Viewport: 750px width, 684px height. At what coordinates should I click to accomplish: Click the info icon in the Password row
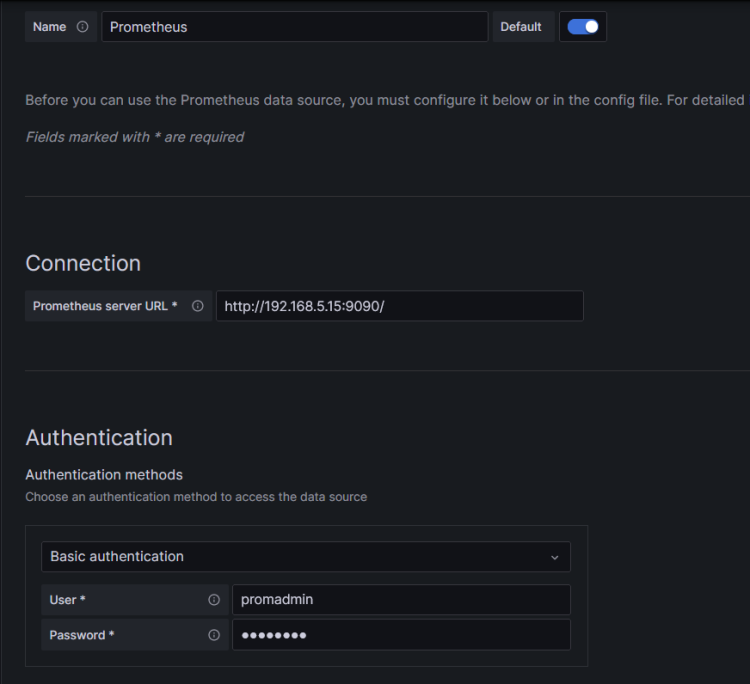(x=214, y=635)
